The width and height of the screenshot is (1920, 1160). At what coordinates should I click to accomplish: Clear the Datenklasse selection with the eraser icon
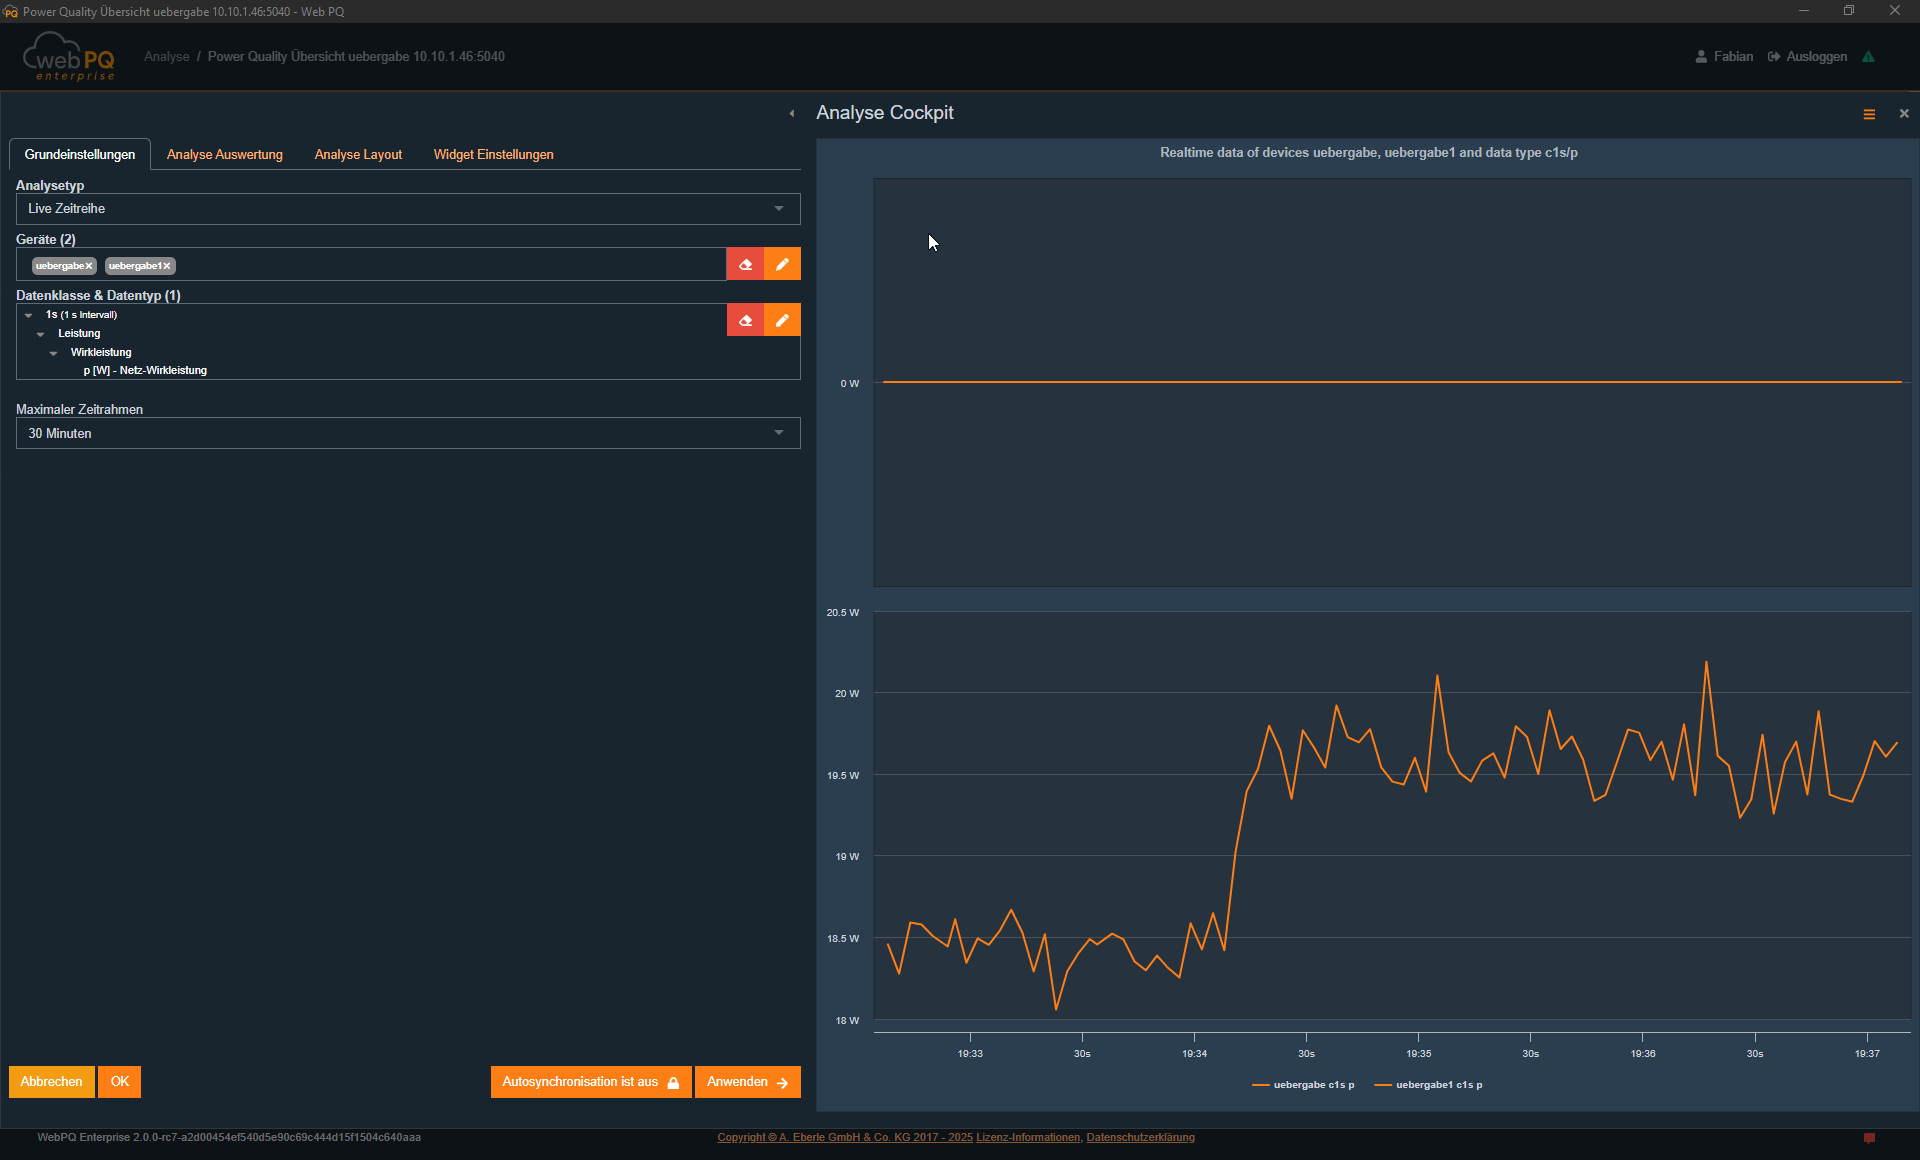[745, 320]
